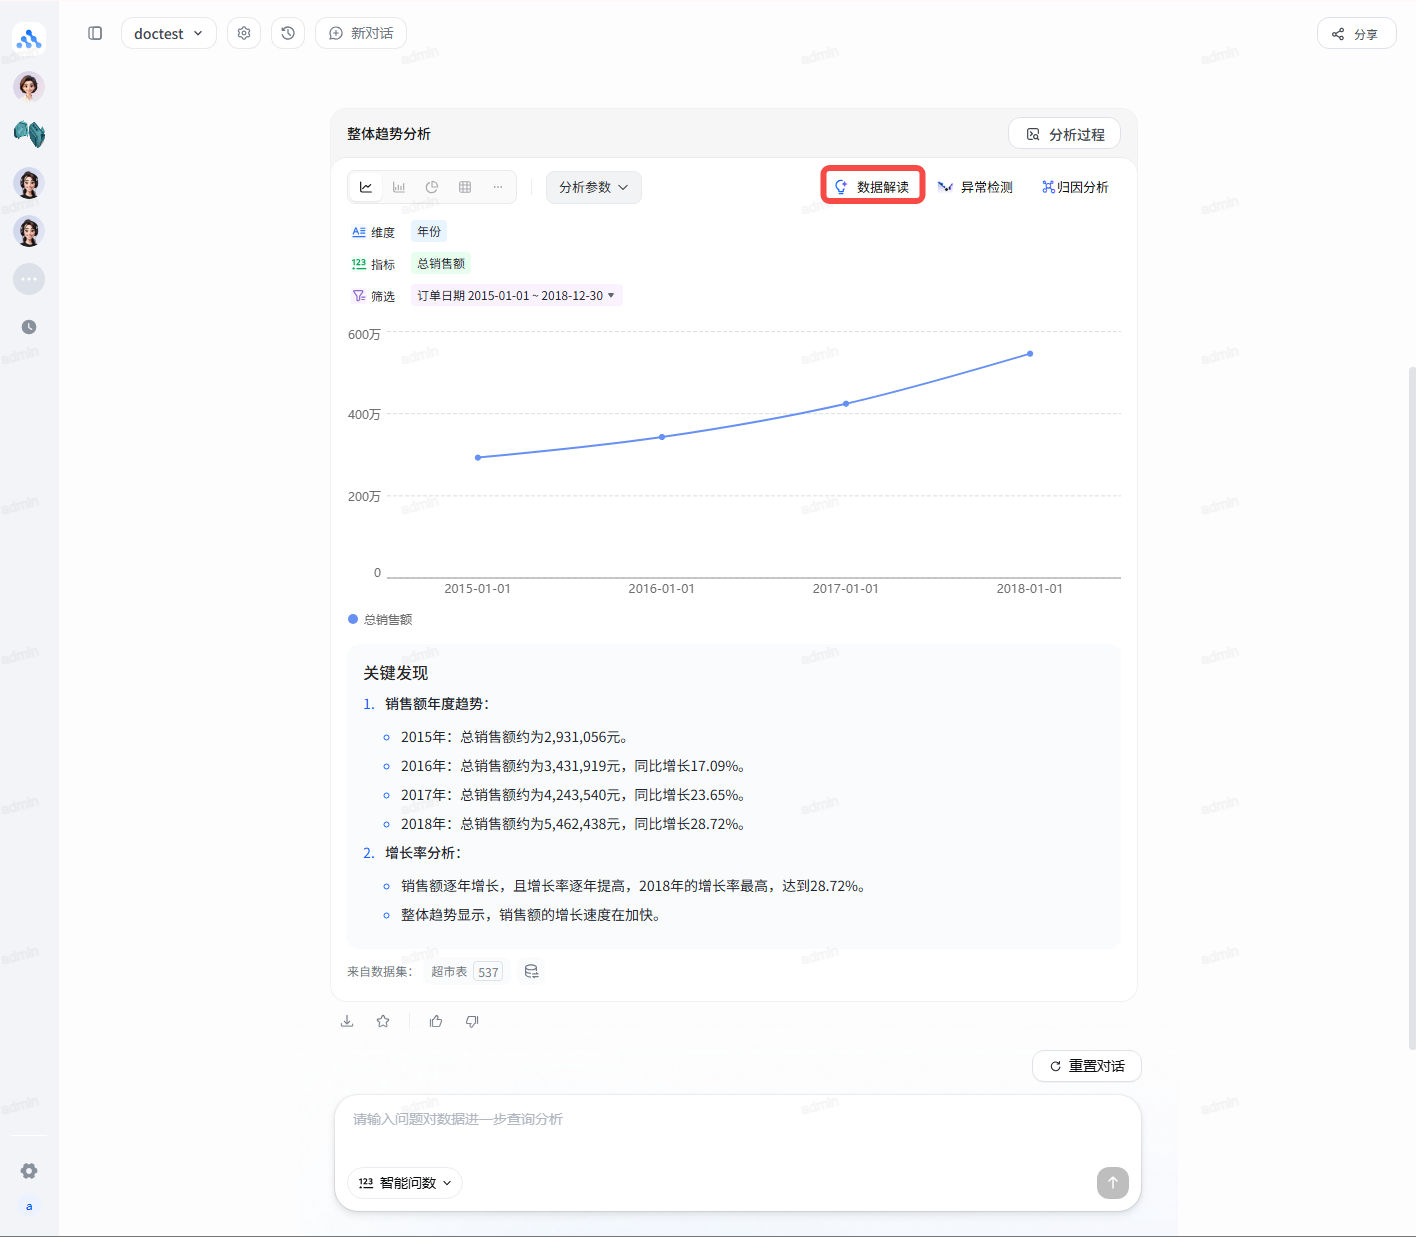Click the 销售额年度趋势 list heading
This screenshot has height=1237, width=1416.
pyautogui.click(x=437, y=704)
